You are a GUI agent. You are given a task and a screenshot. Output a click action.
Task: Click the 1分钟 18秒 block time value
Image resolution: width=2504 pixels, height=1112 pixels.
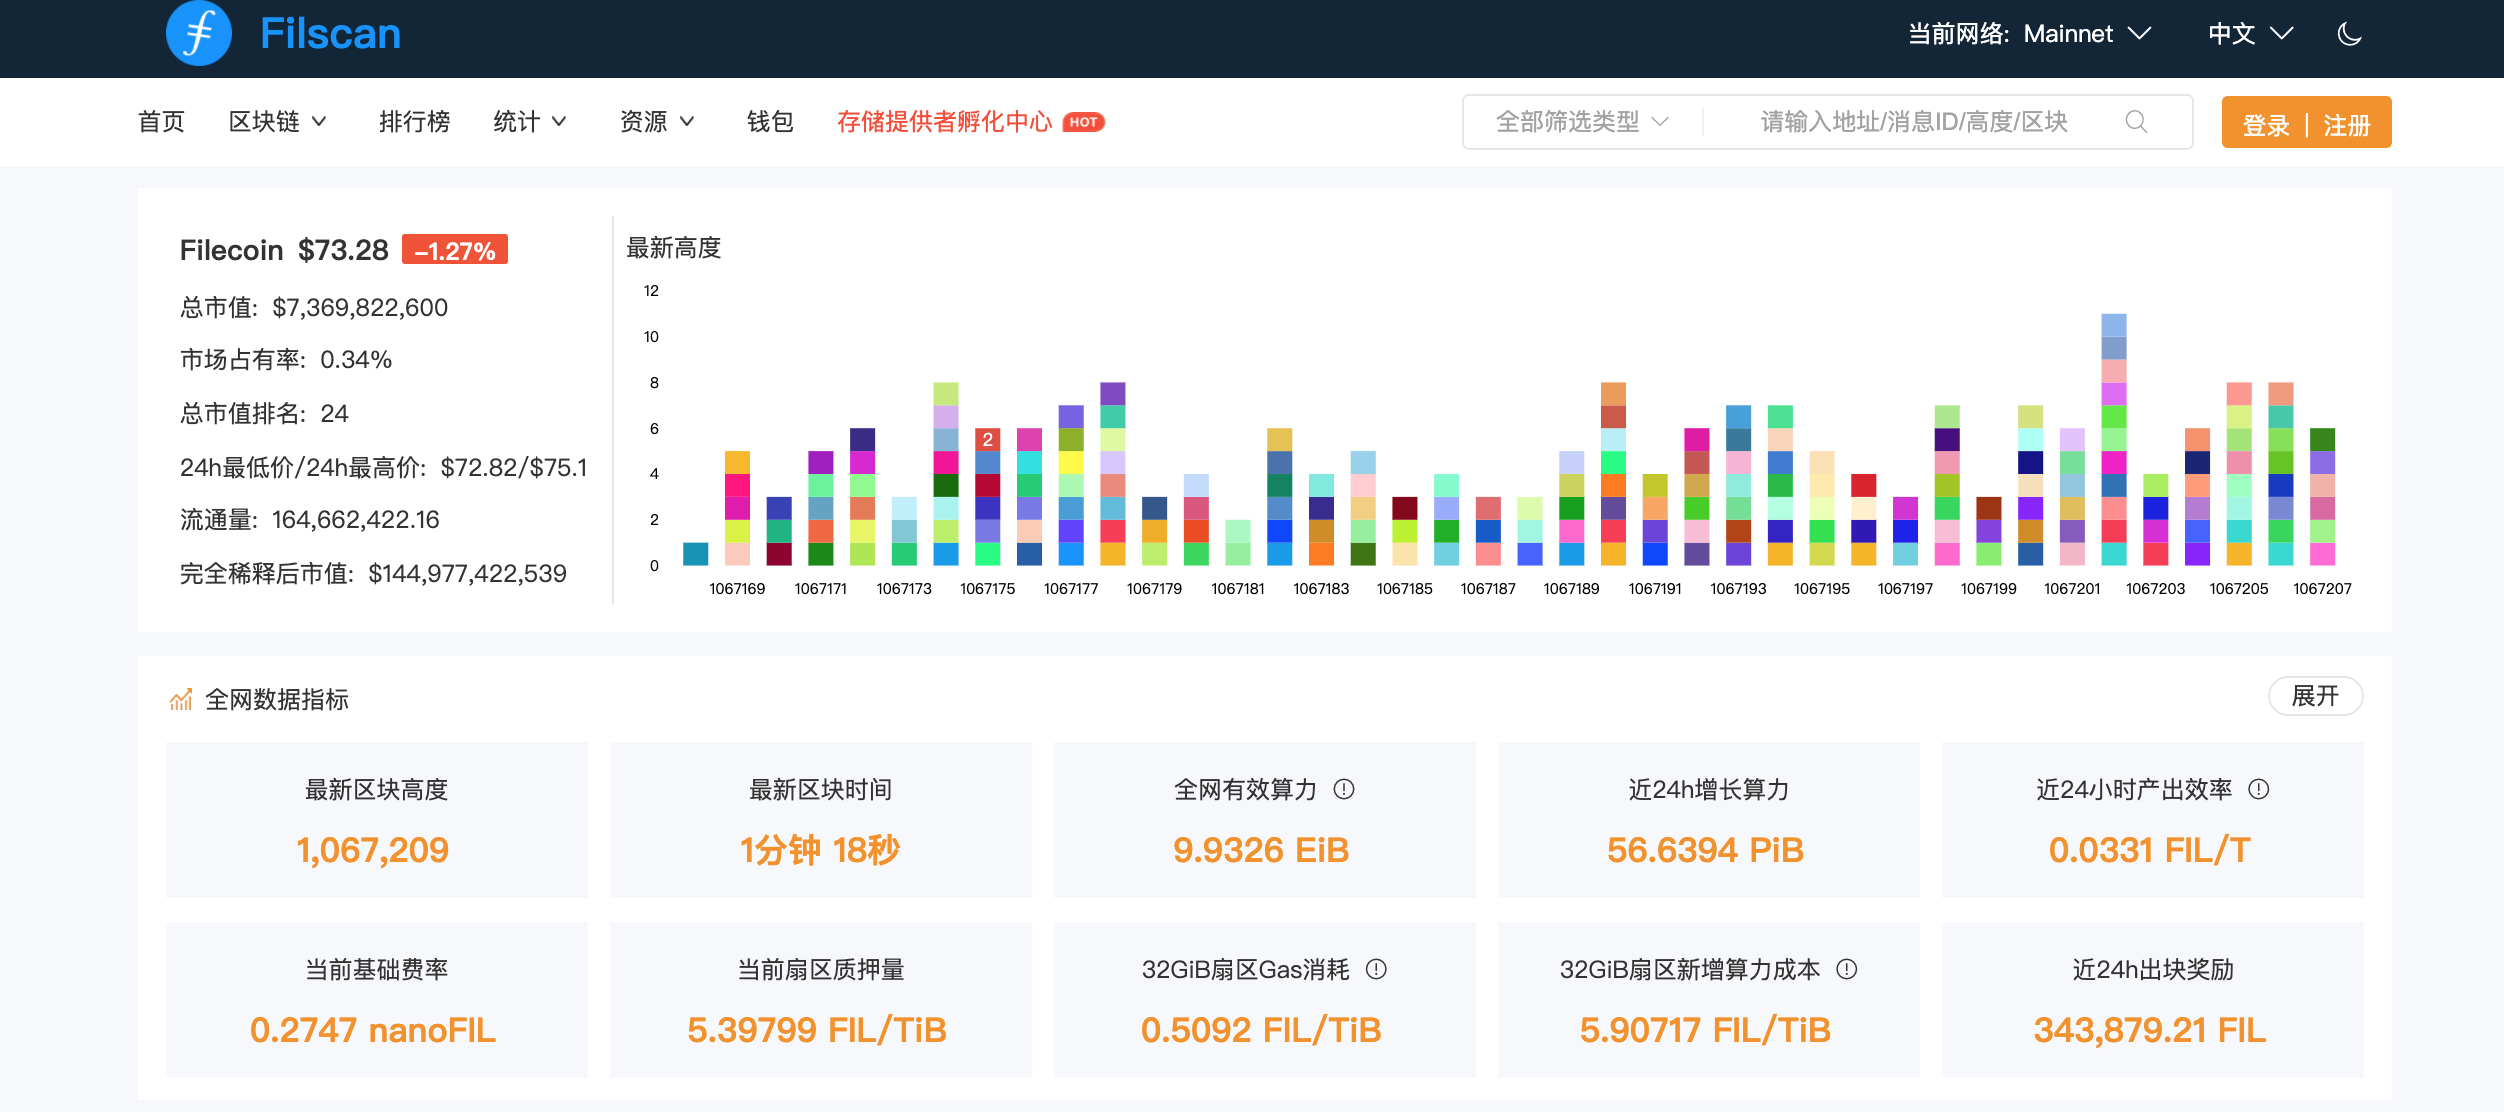(820, 850)
